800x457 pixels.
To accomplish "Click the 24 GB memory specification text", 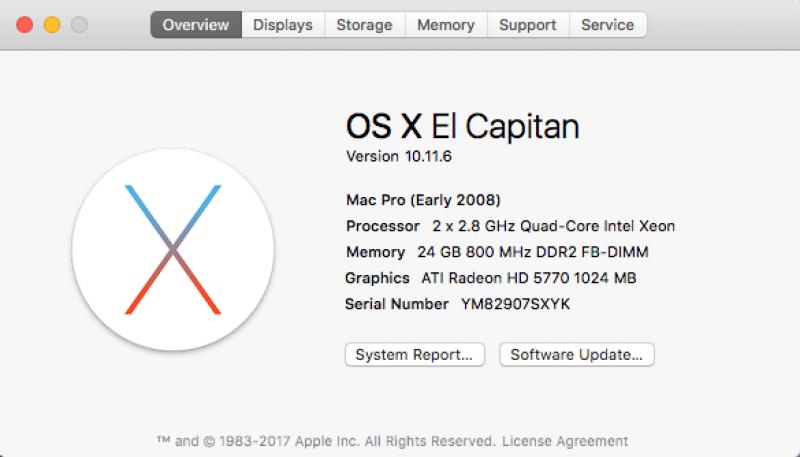I will point(533,252).
